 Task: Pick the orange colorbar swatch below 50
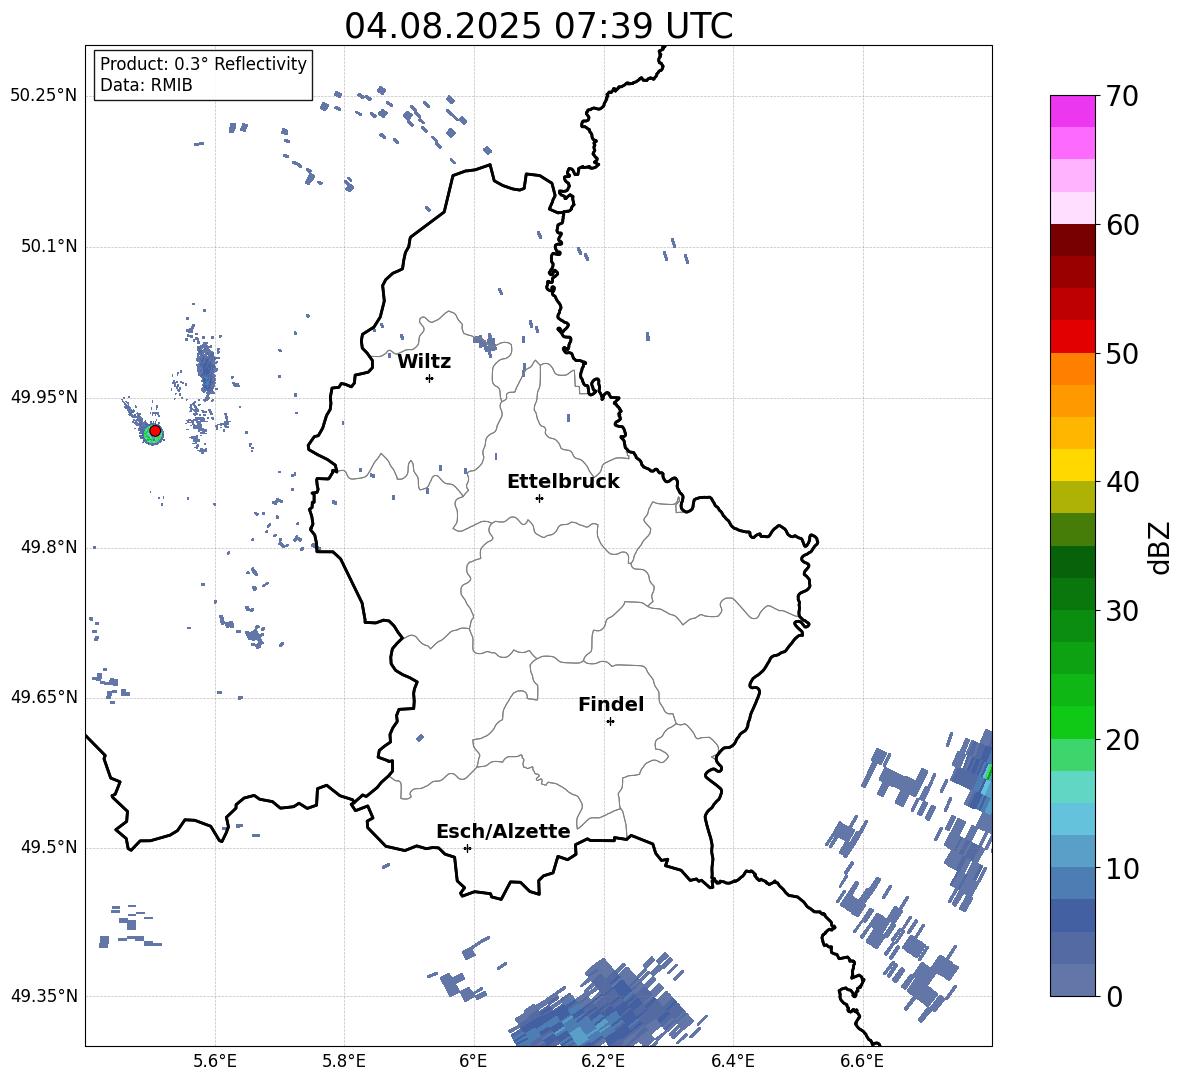1072,368
